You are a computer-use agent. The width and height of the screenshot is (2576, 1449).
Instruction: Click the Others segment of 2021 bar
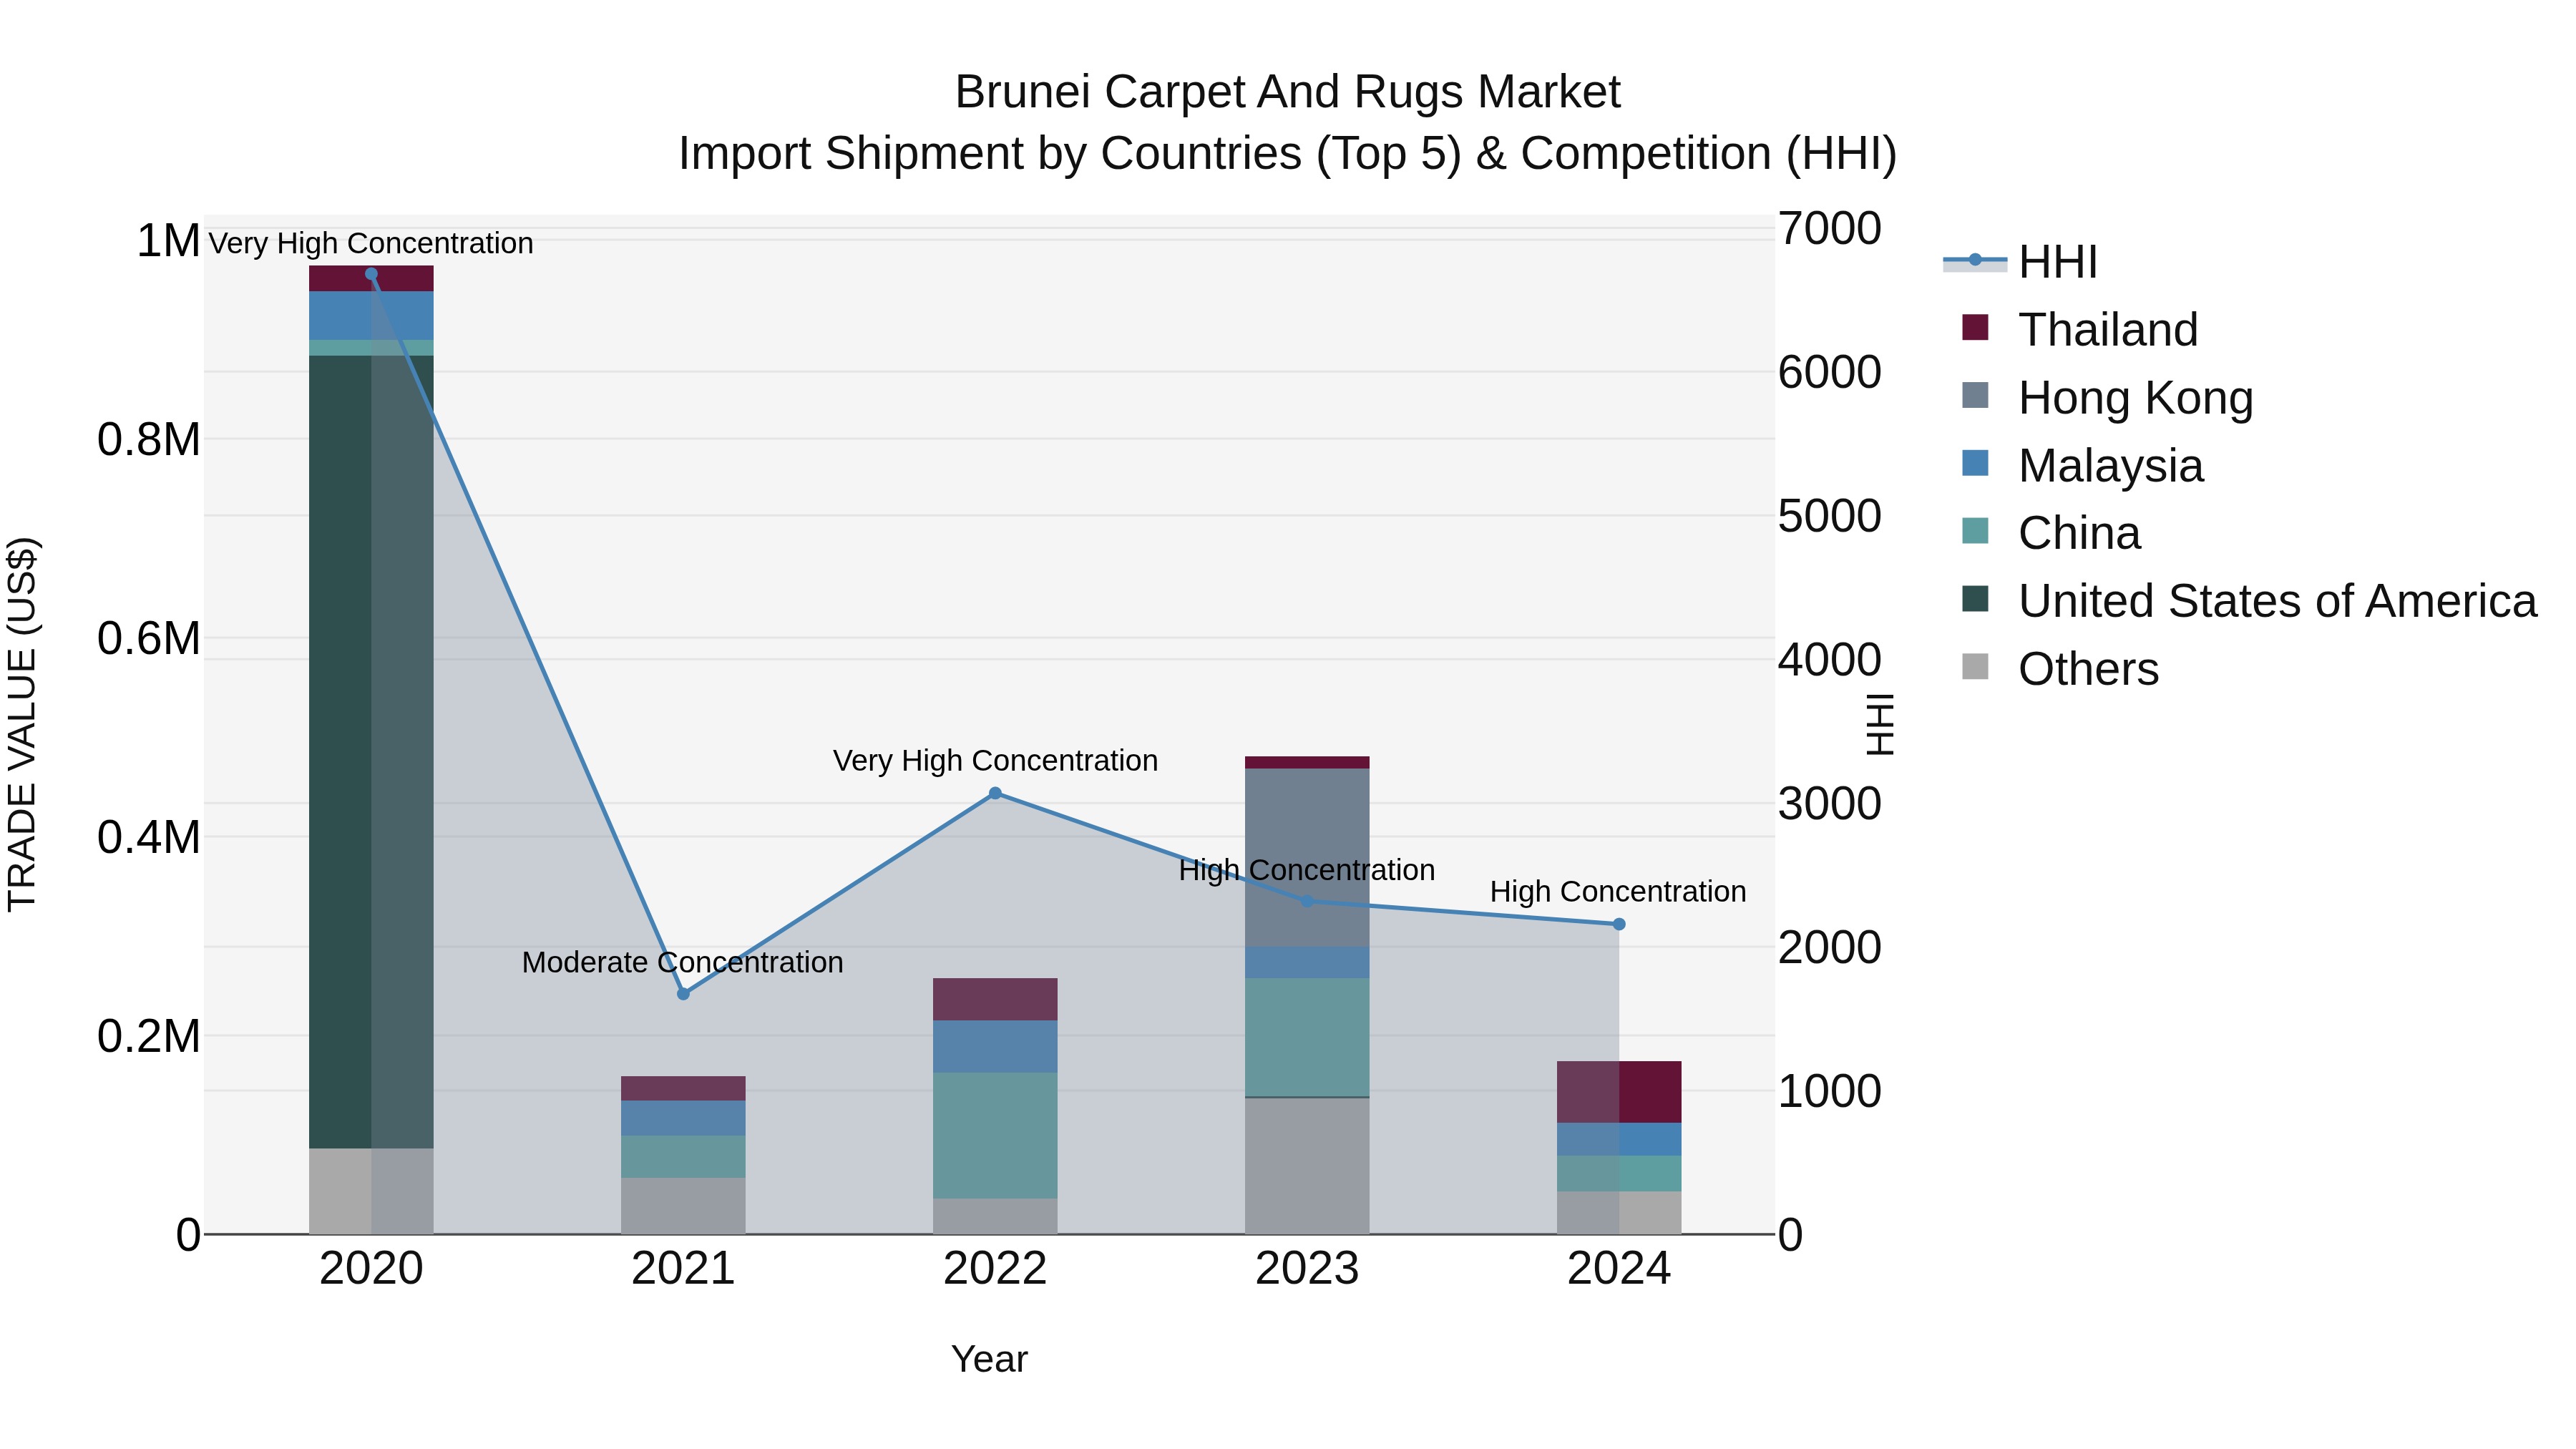pyautogui.click(x=683, y=1206)
